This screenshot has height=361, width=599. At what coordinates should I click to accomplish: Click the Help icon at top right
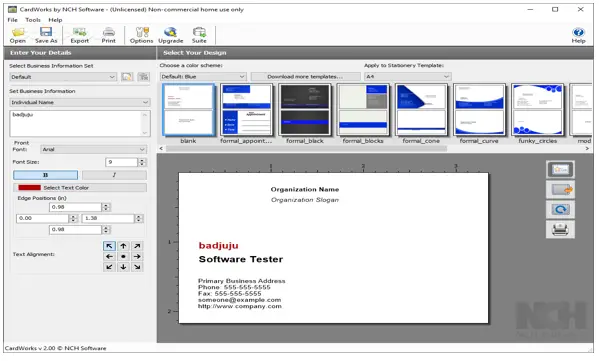(578, 35)
